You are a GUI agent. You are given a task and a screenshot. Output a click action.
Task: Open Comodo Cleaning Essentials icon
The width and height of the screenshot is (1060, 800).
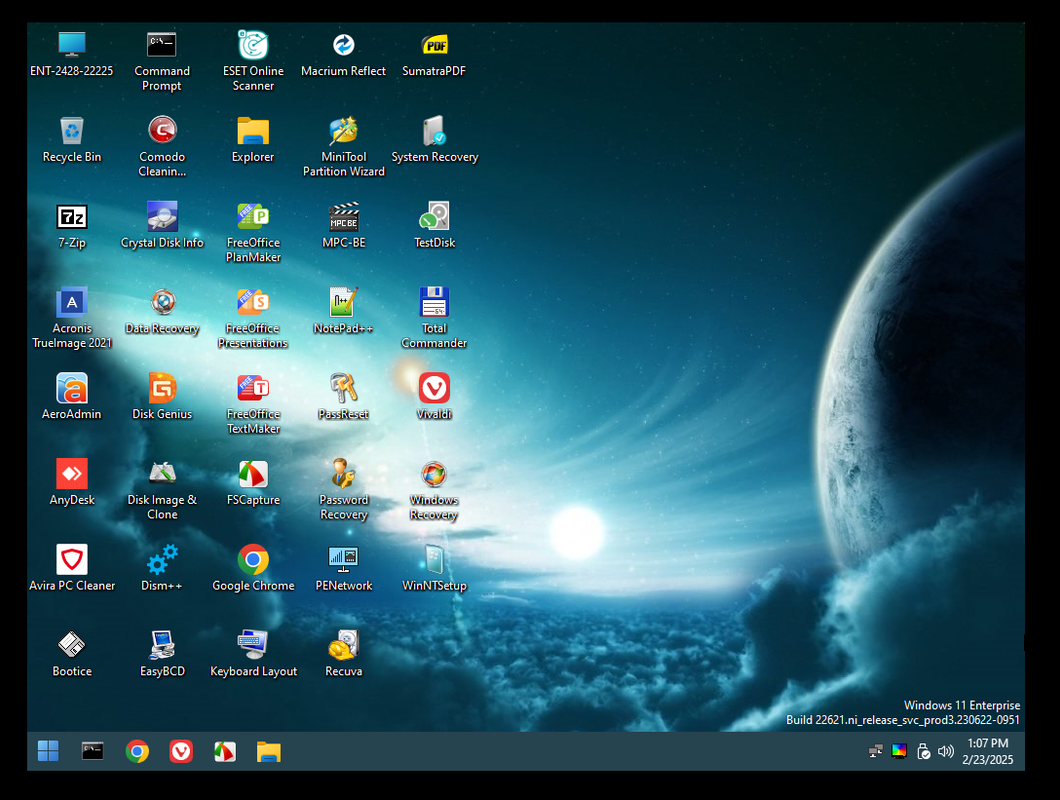pyautogui.click(x=162, y=131)
